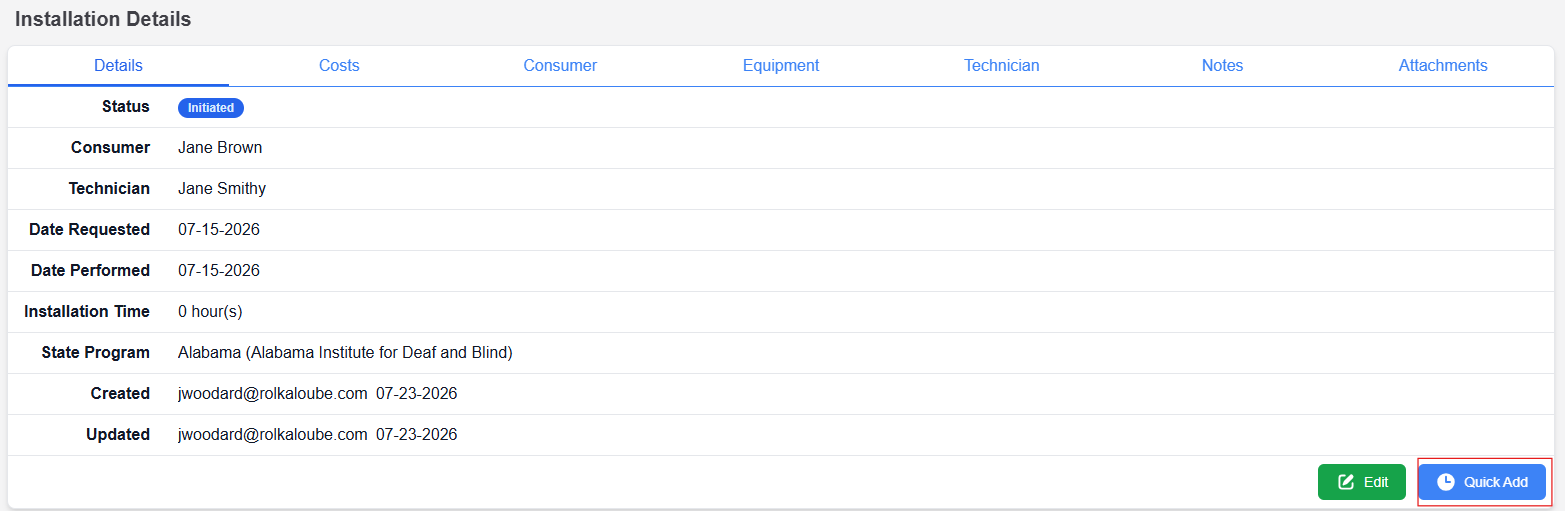Click the Date Performed value 07-15-2026
The image size is (1565, 511).
[219, 271]
